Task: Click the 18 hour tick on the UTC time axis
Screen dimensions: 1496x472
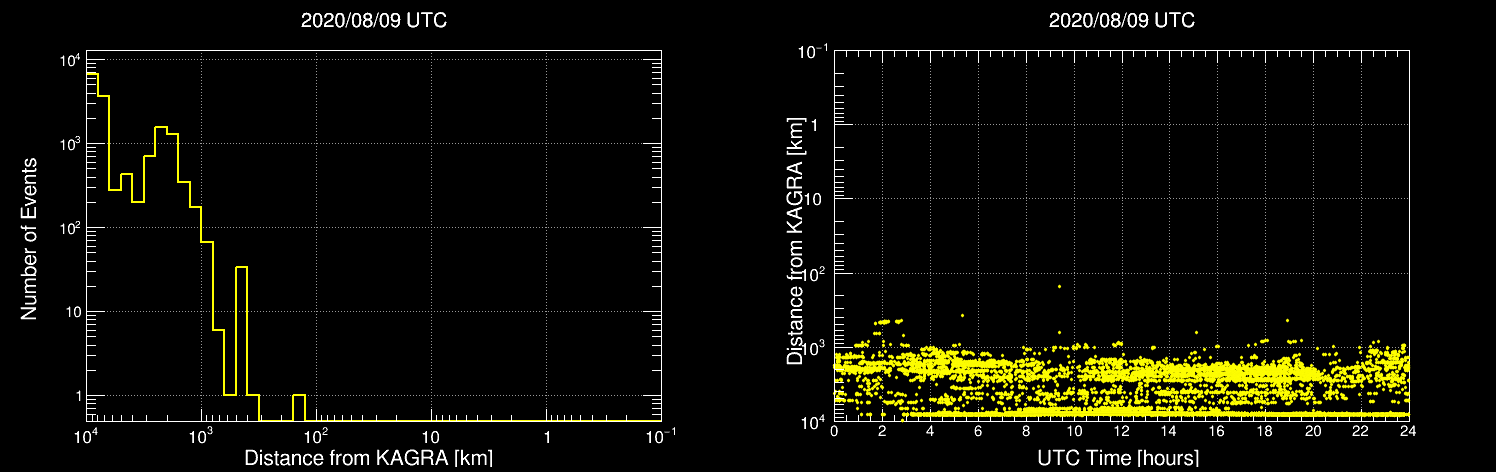Action: pos(1265,430)
